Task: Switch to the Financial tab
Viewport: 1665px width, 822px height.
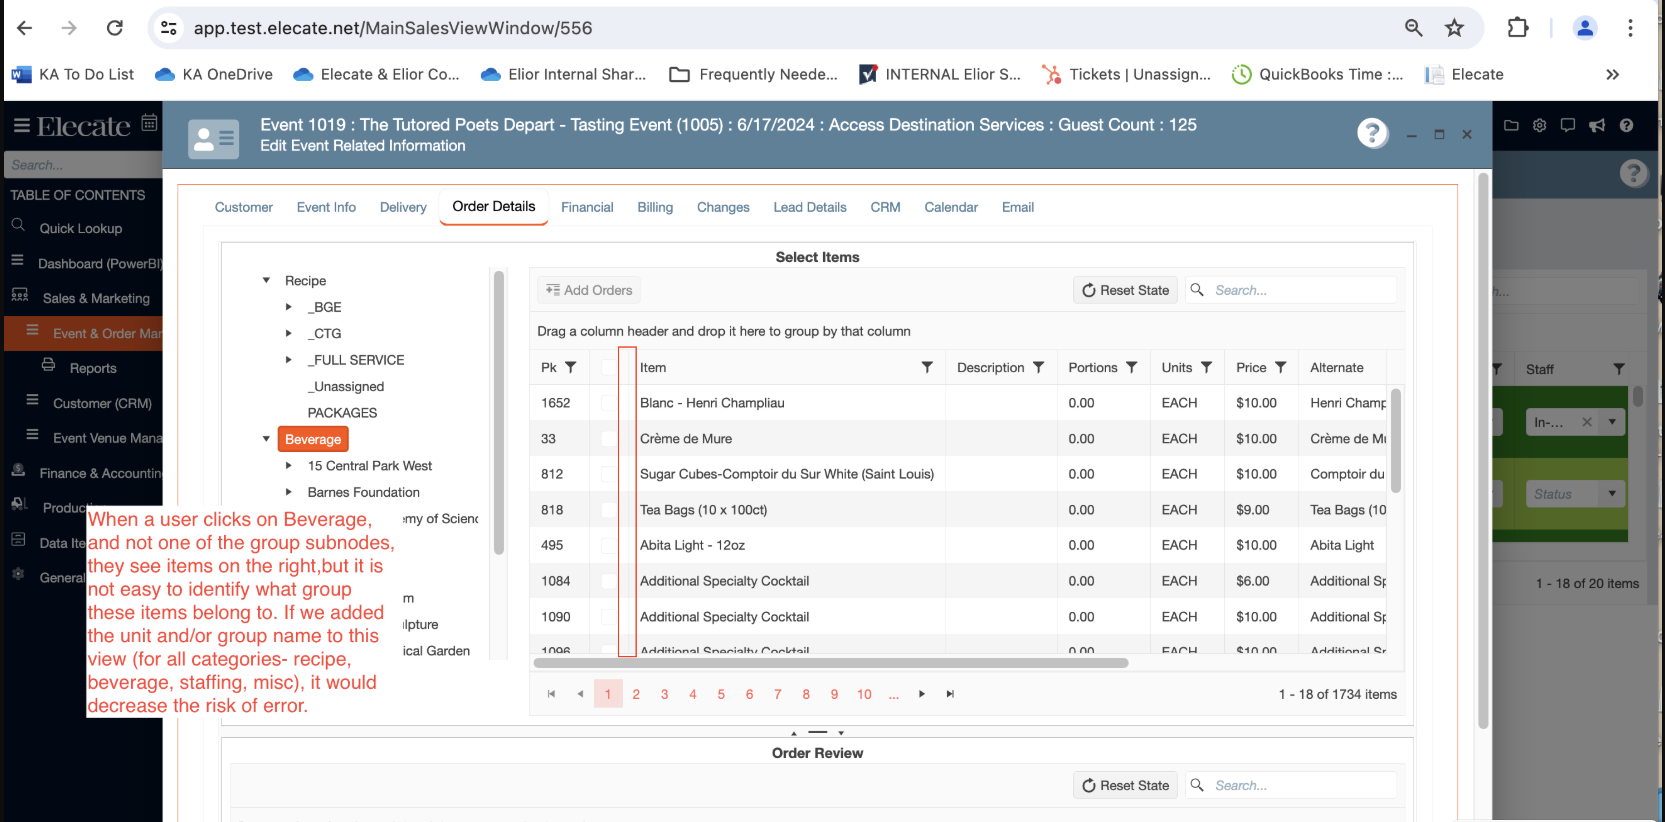Action: pos(587,207)
